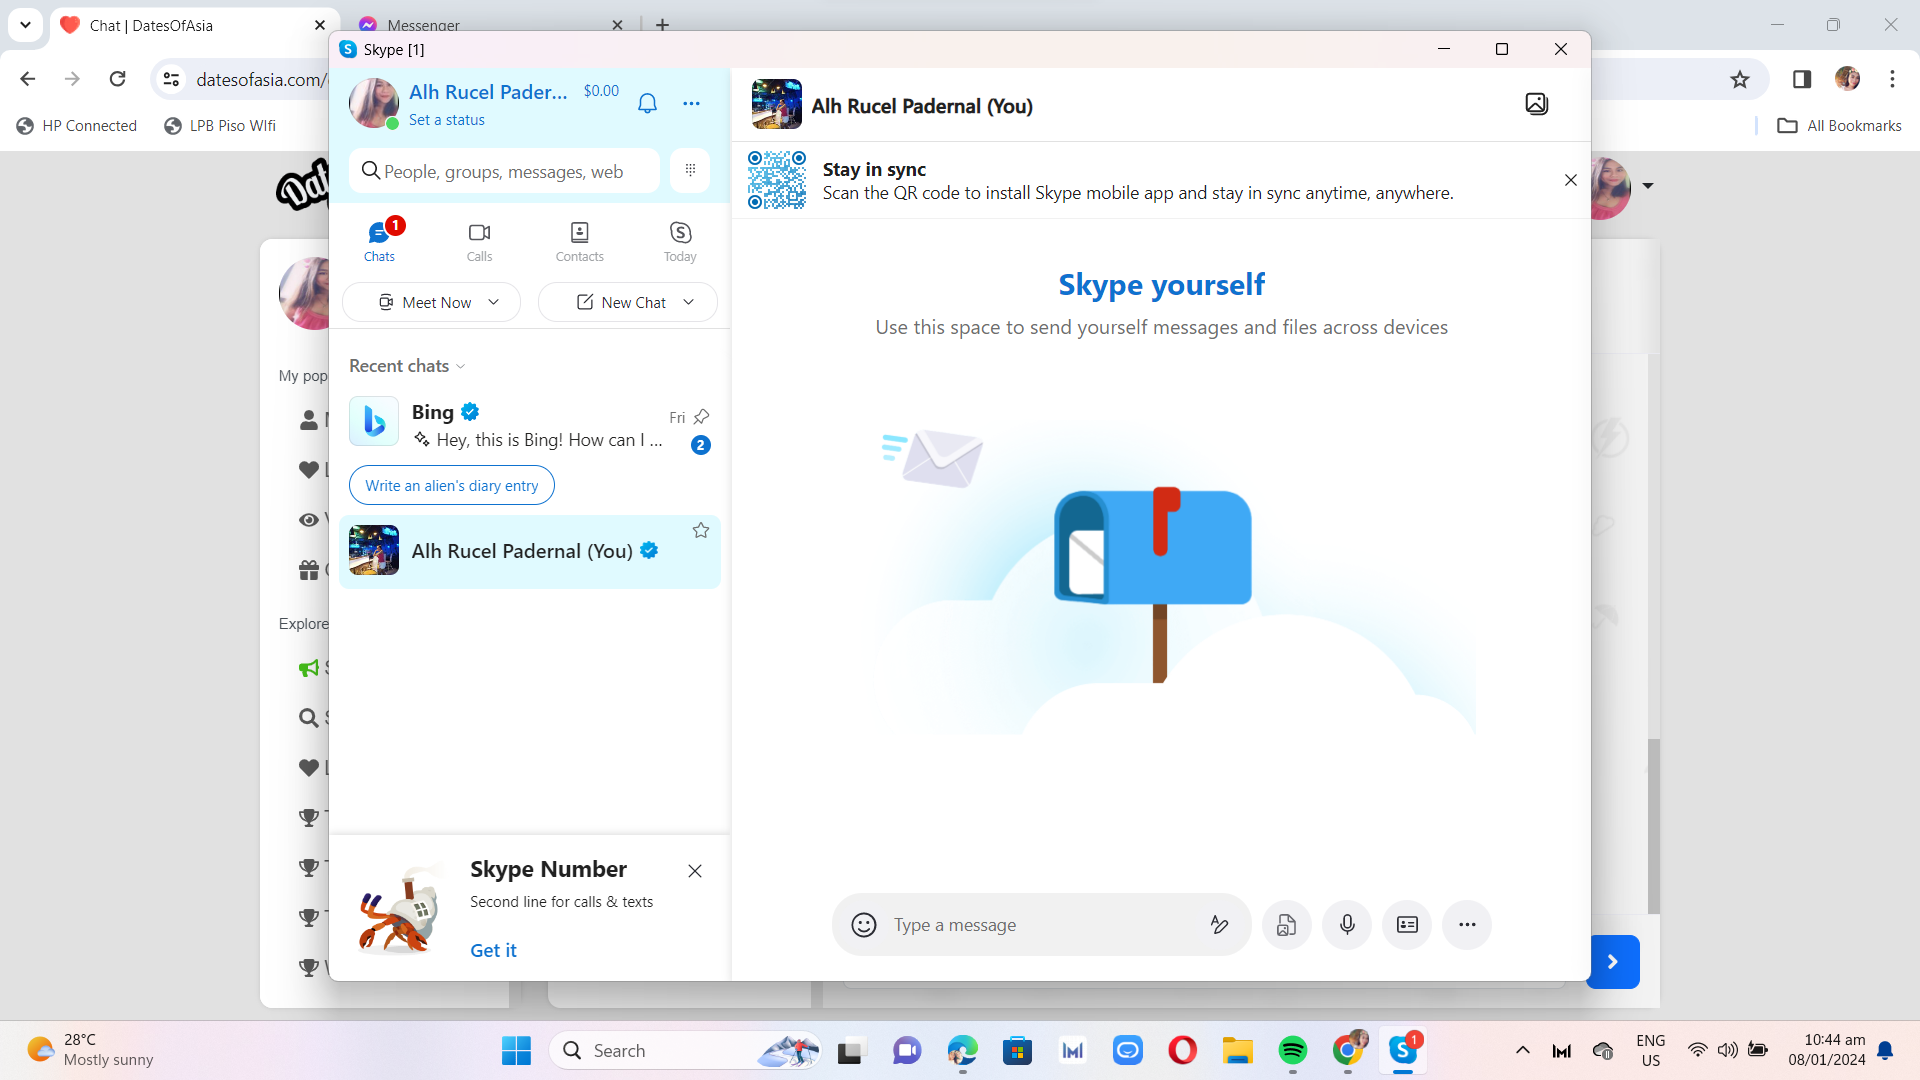Open more message options ellipsis
1920x1080 pixels.
tap(1467, 925)
